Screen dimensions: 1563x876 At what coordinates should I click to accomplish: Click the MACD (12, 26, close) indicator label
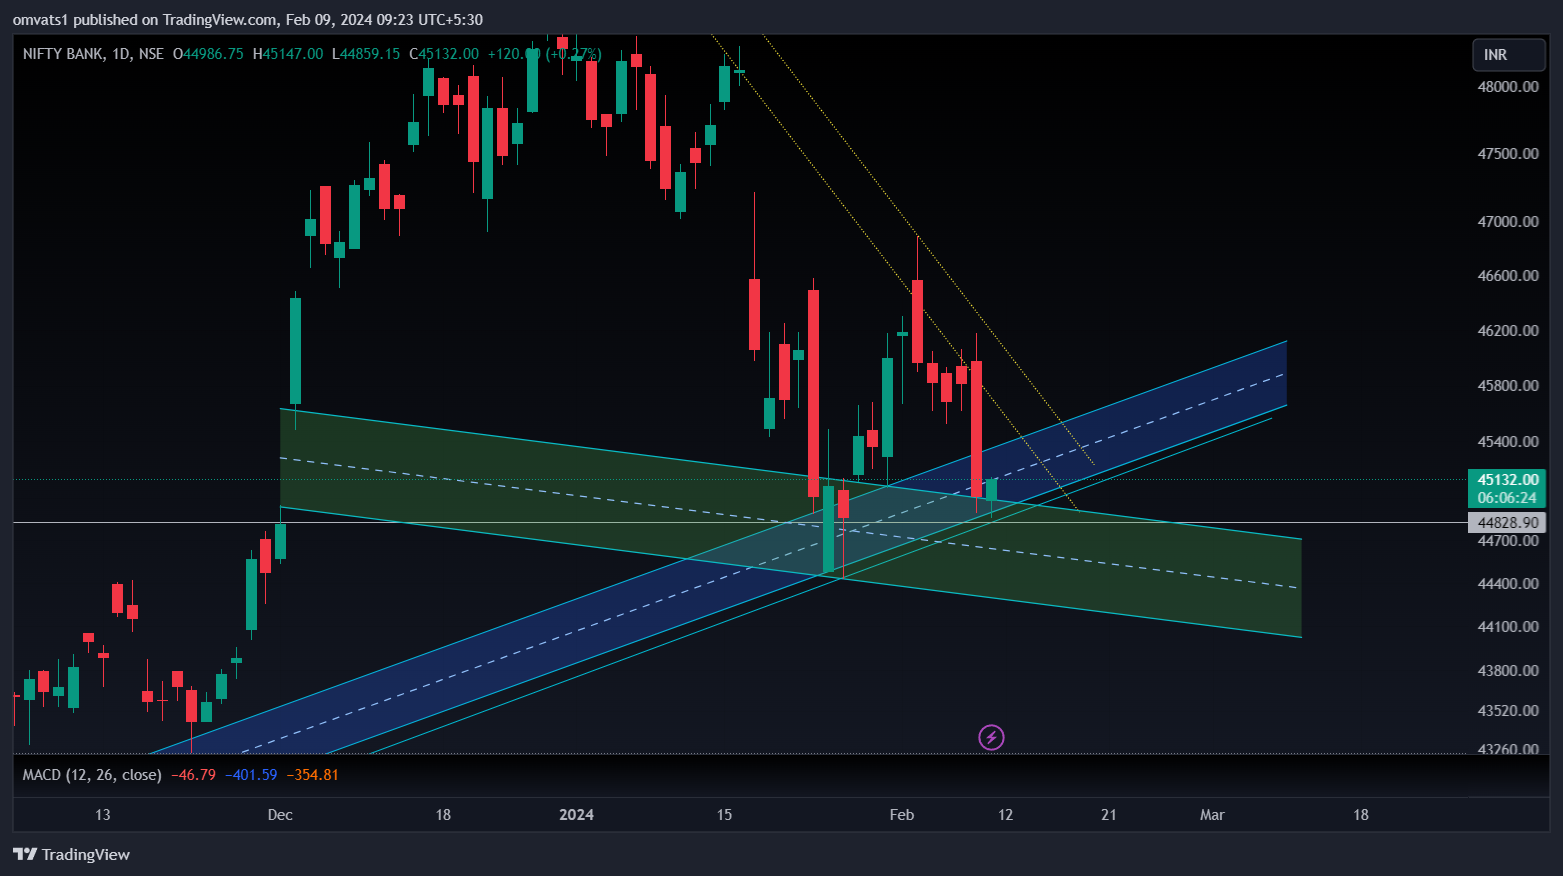coord(92,775)
